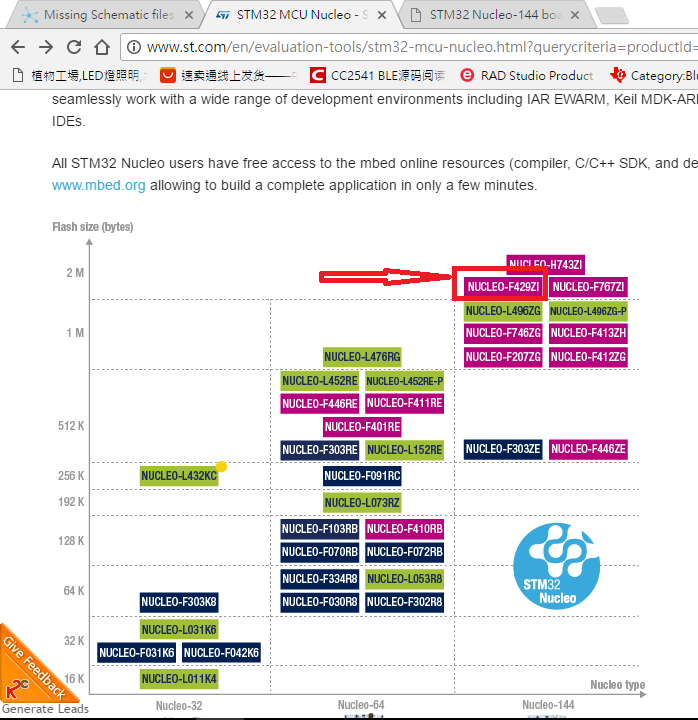Click the NUCLEO-F303ZE board
698x720 pixels.
[x=503, y=449]
